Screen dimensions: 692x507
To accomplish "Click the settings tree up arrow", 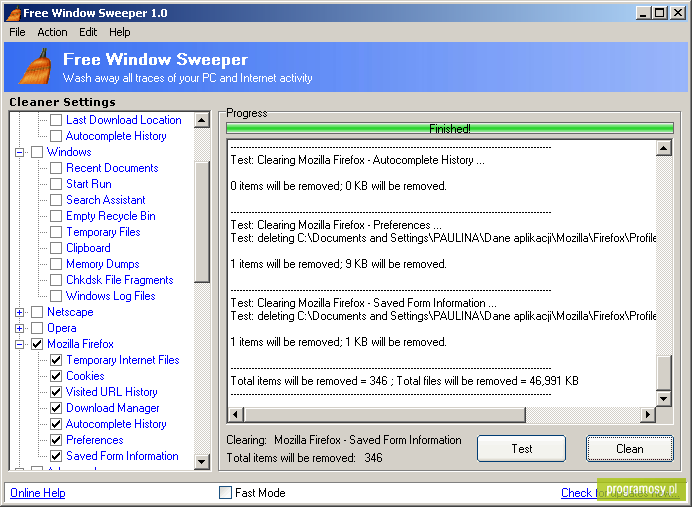I will (202, 120).
